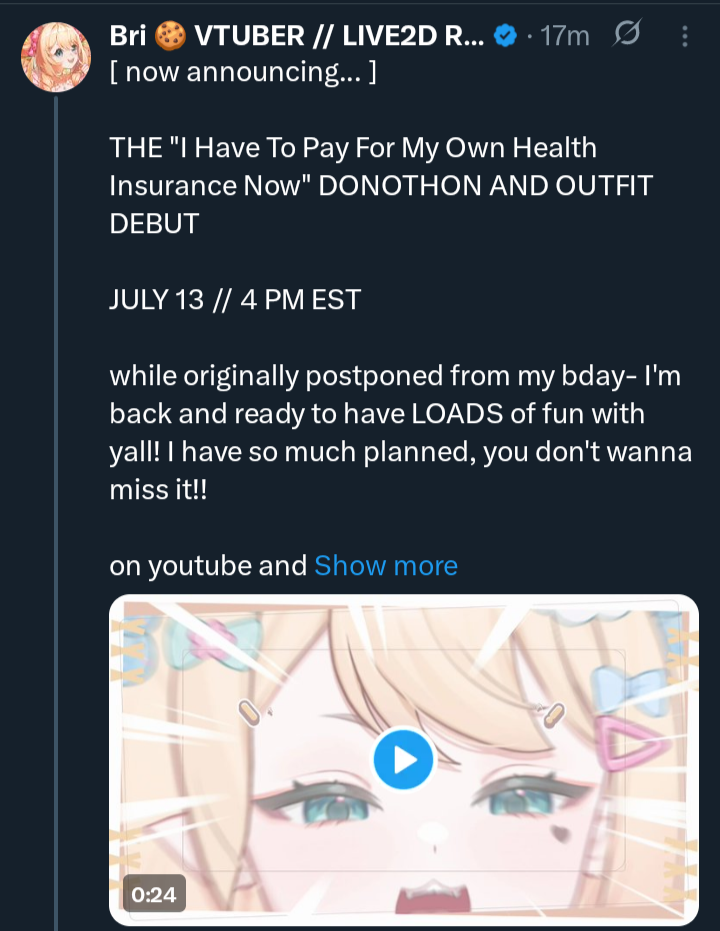Image resolution: width=720 pixels, height=931 pixels.
Task: Click the DONOTHON AND OUTFIT DEBUT headline
Action: [x=380, y=185]
